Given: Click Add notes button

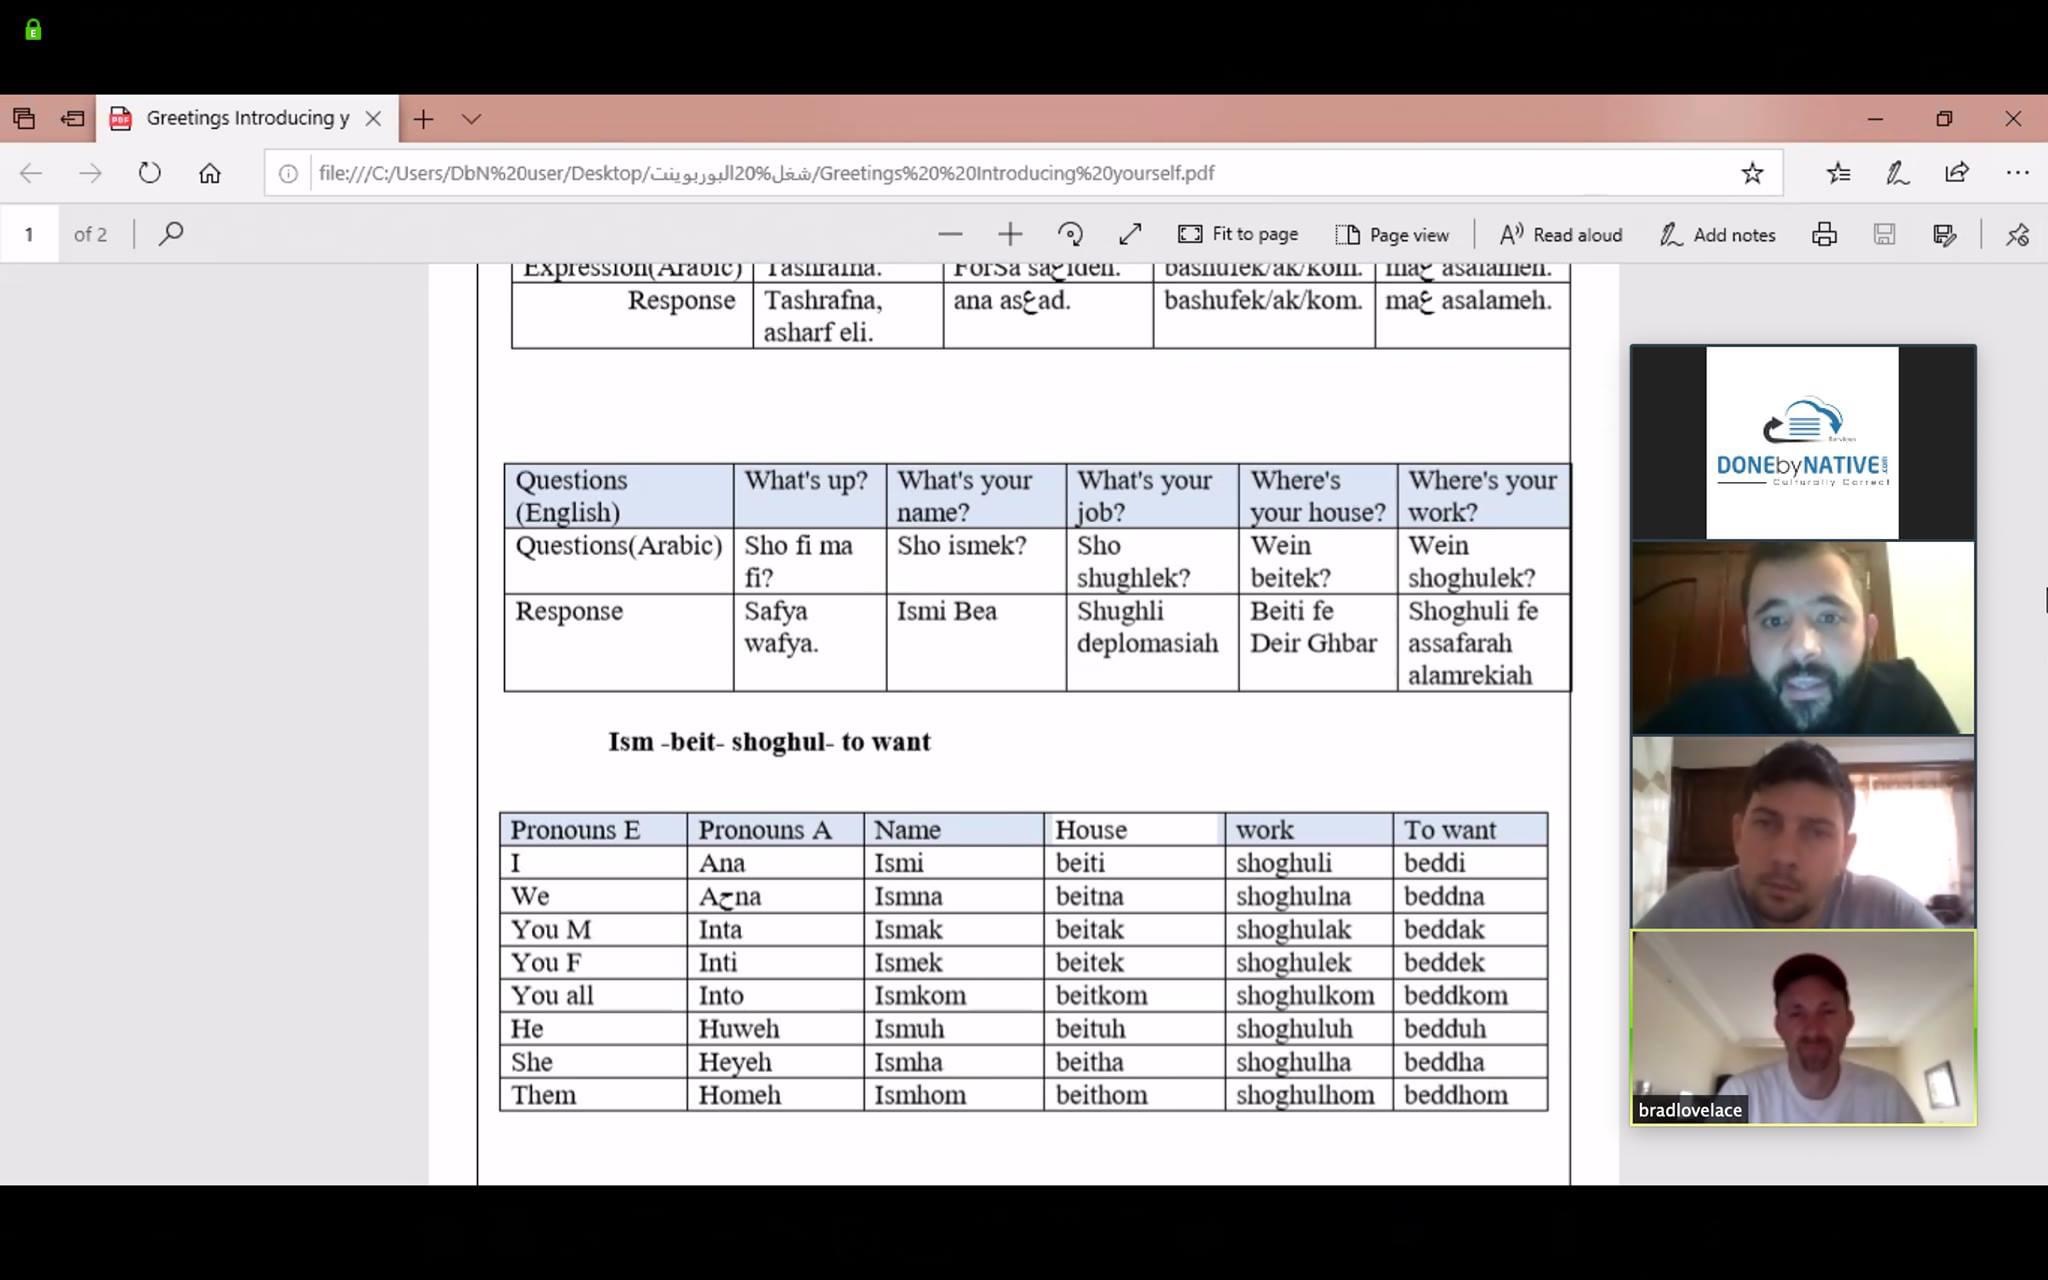Looking at the screenshot, I should (x=1718, y=234).
